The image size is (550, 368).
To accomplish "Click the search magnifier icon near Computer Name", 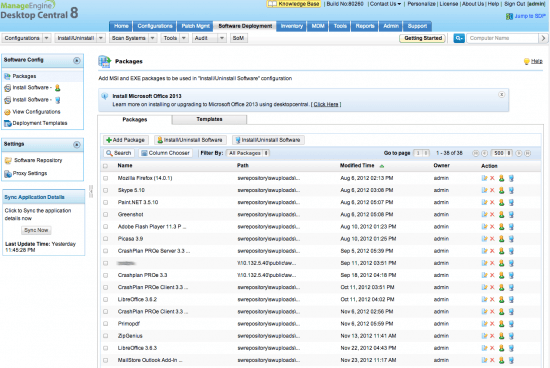I will tap(459, 38).
